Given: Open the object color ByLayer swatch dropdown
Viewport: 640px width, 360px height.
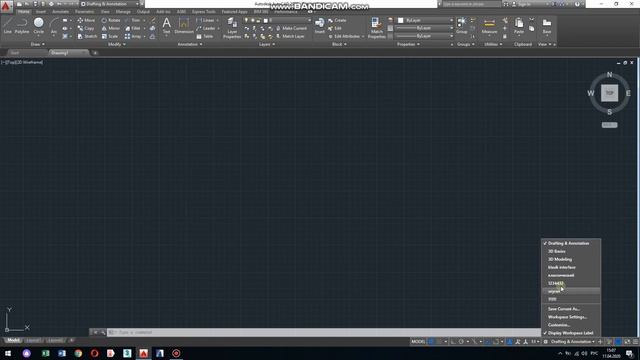Looking at the screenshot, I should (425, 20).
